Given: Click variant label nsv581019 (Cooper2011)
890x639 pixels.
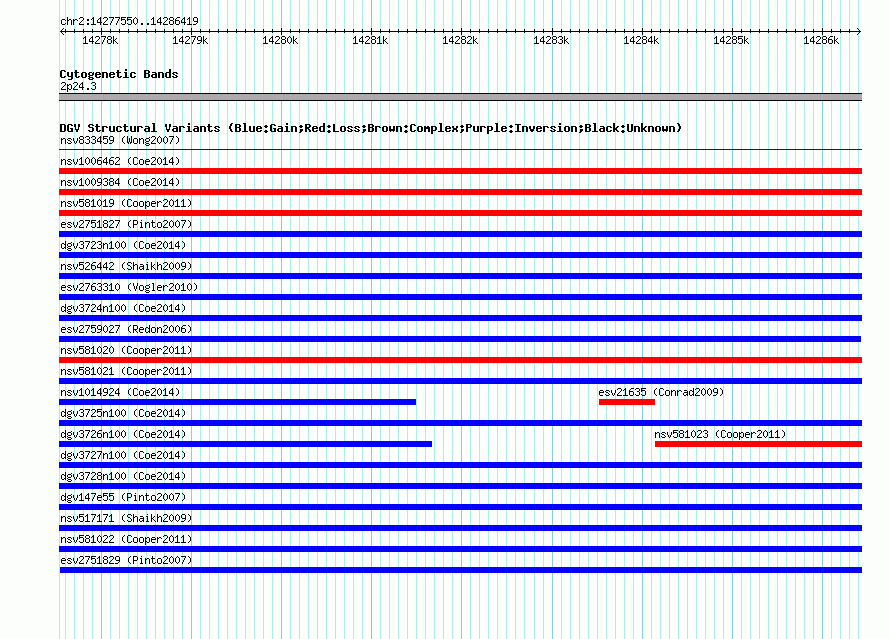Looking at the screenshot, I should [126, 203].
